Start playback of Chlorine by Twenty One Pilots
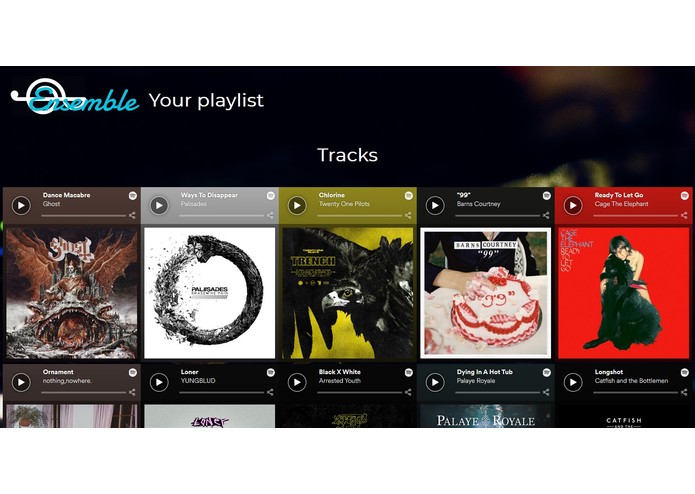 pyautogui.click(x=297, y=205)
